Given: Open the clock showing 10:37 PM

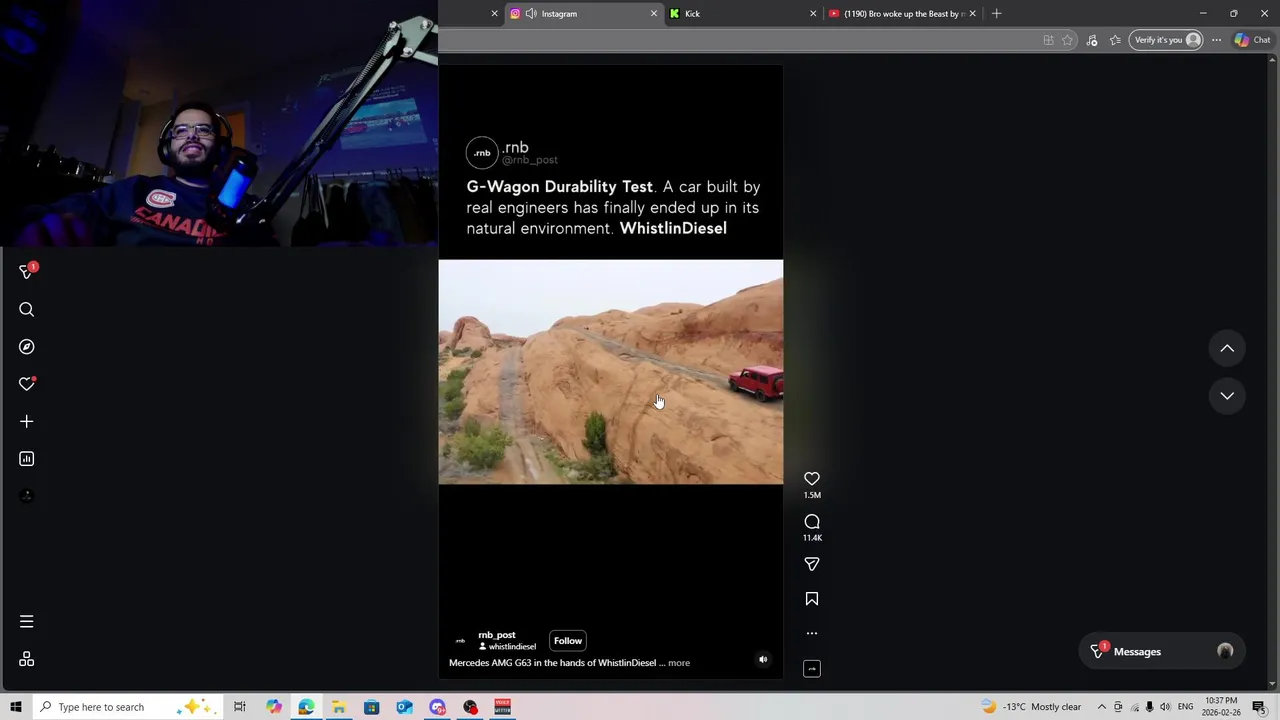Looking at the screenshot, I should coord(1222,707).
